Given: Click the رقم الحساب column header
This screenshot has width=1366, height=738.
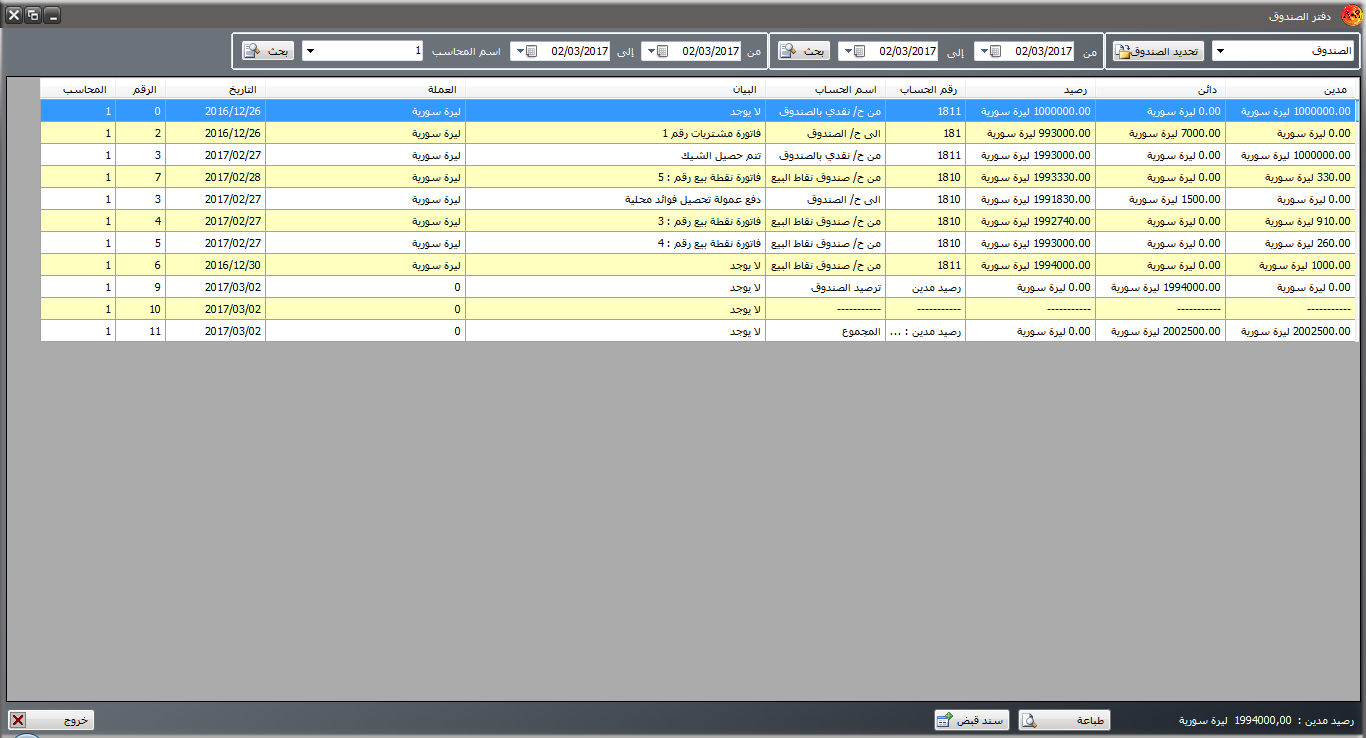Looking at the screenshot, I should point(925,89).
